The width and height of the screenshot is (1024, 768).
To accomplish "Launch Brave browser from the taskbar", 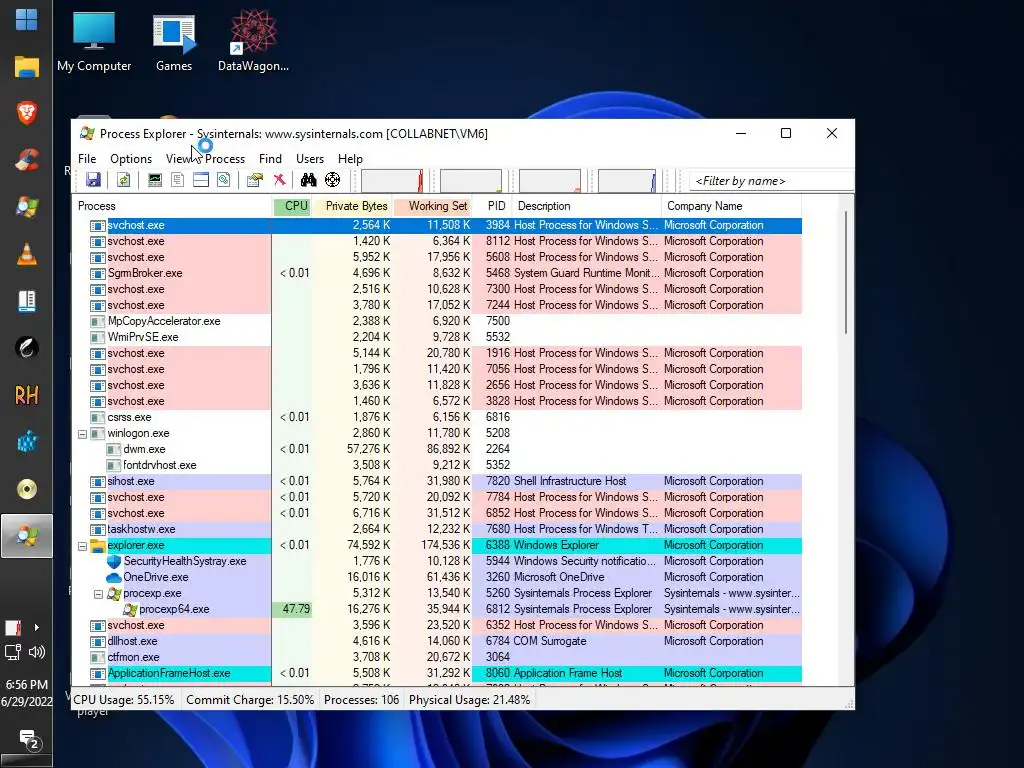I will [x=26, y=113].
